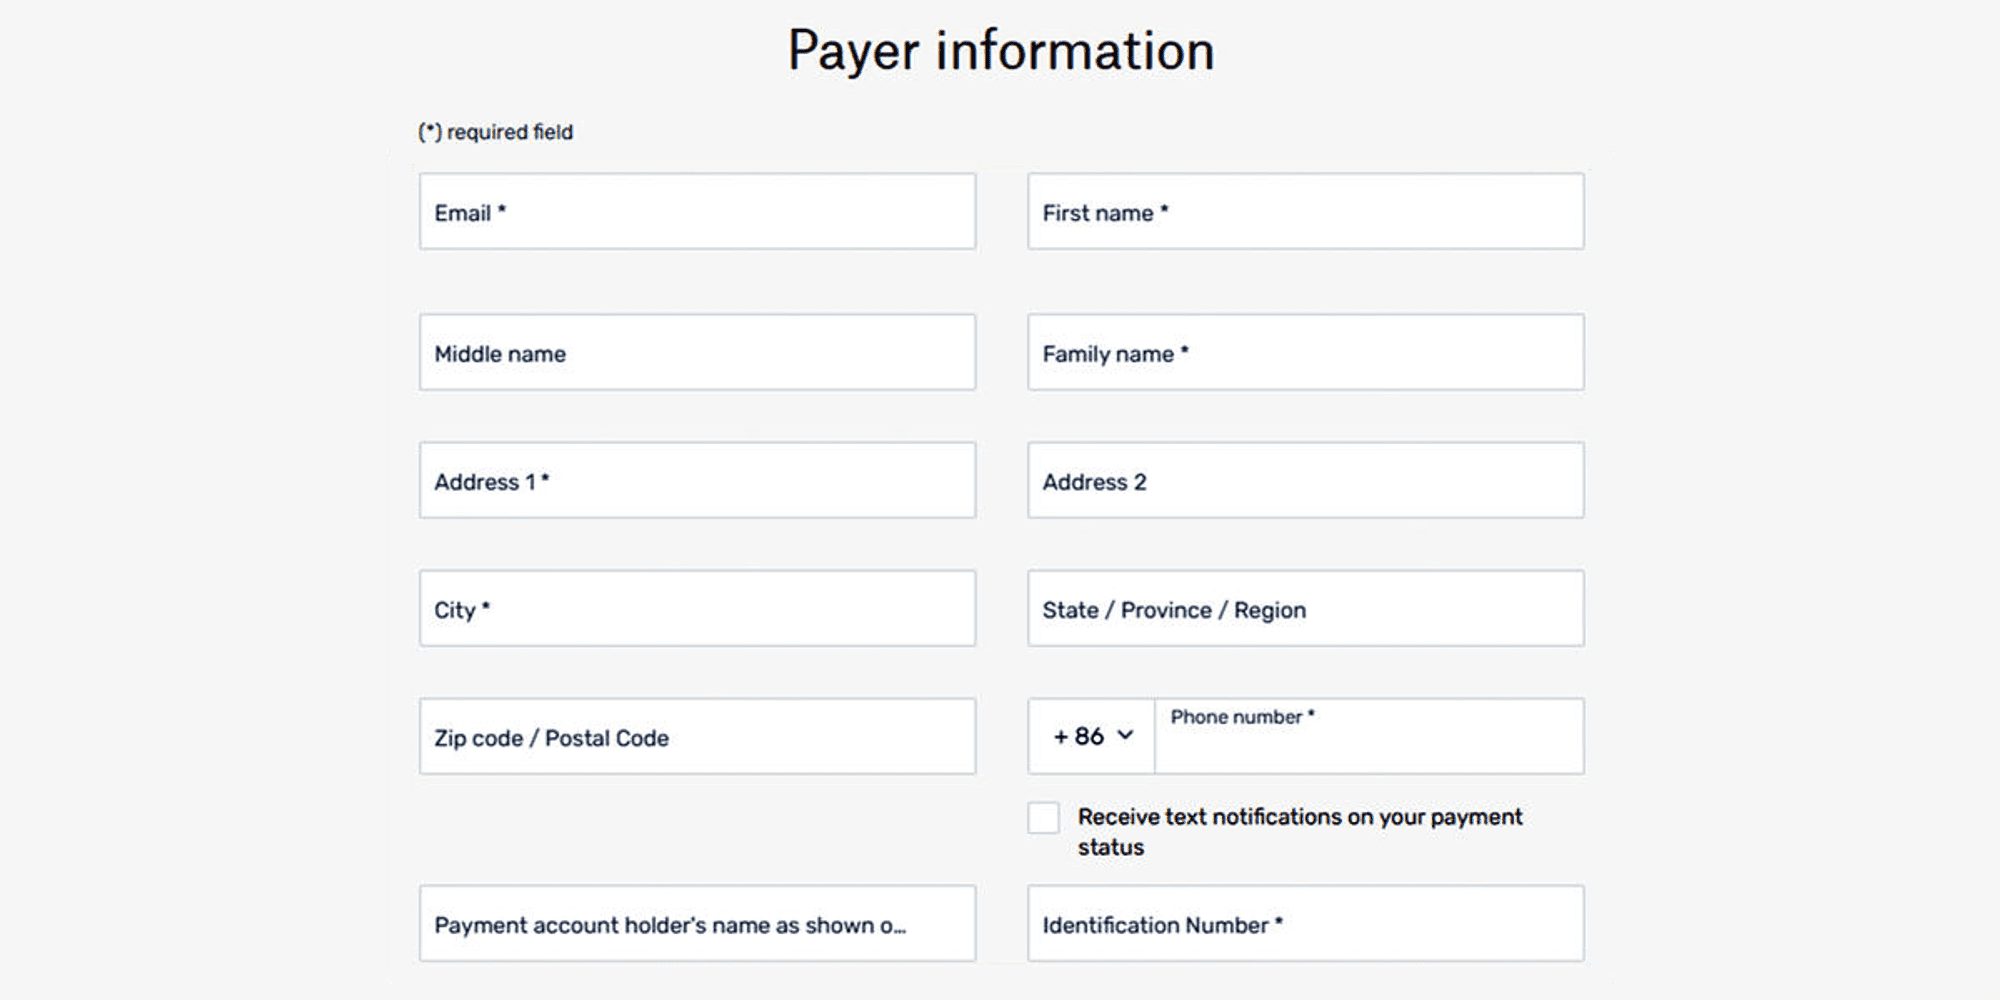Screen dimensions: 2000x1000
Task: Click the Identification Number field
Action: (x=1305, y=923)
